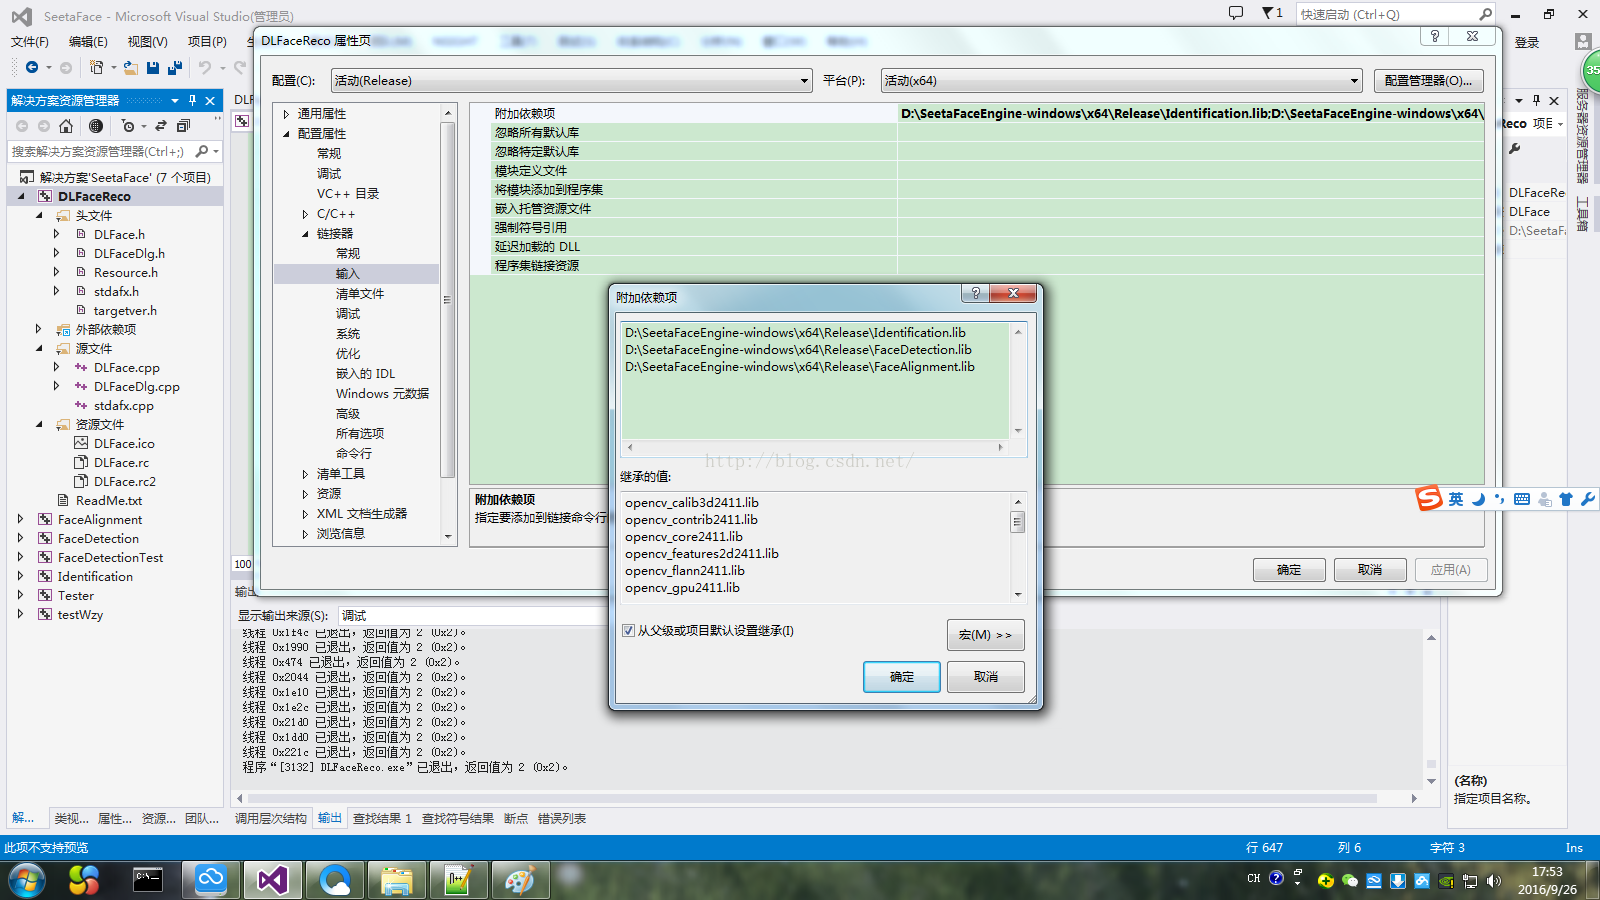Click 确定 in the property pages dialog
Screen dimensions: 1600x900
tap(1289, 570)
